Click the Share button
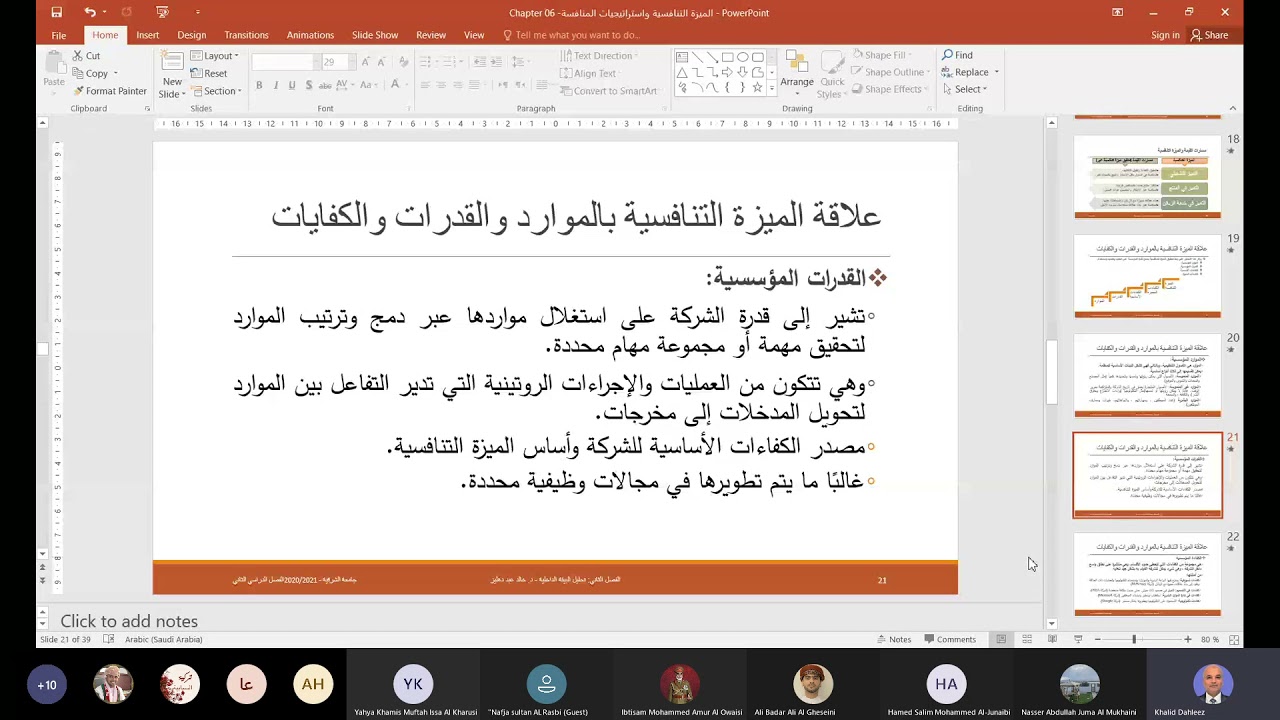1280x720 pixels. (1209, 35)
